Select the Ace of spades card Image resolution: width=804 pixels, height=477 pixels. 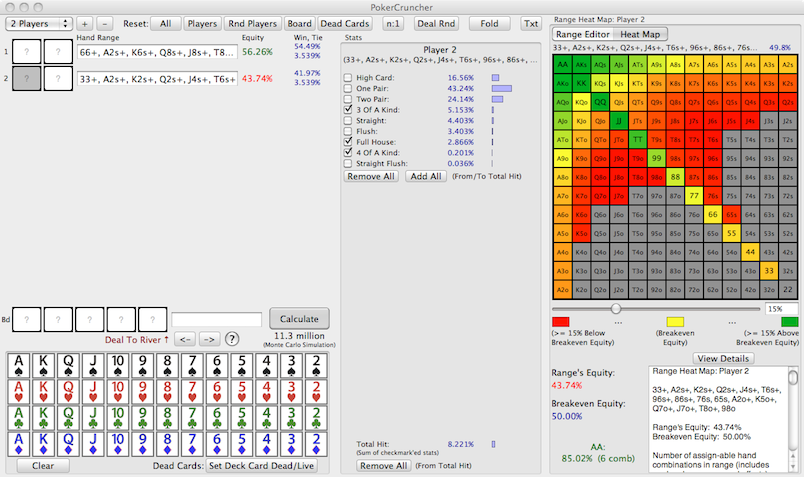[19, 366]
